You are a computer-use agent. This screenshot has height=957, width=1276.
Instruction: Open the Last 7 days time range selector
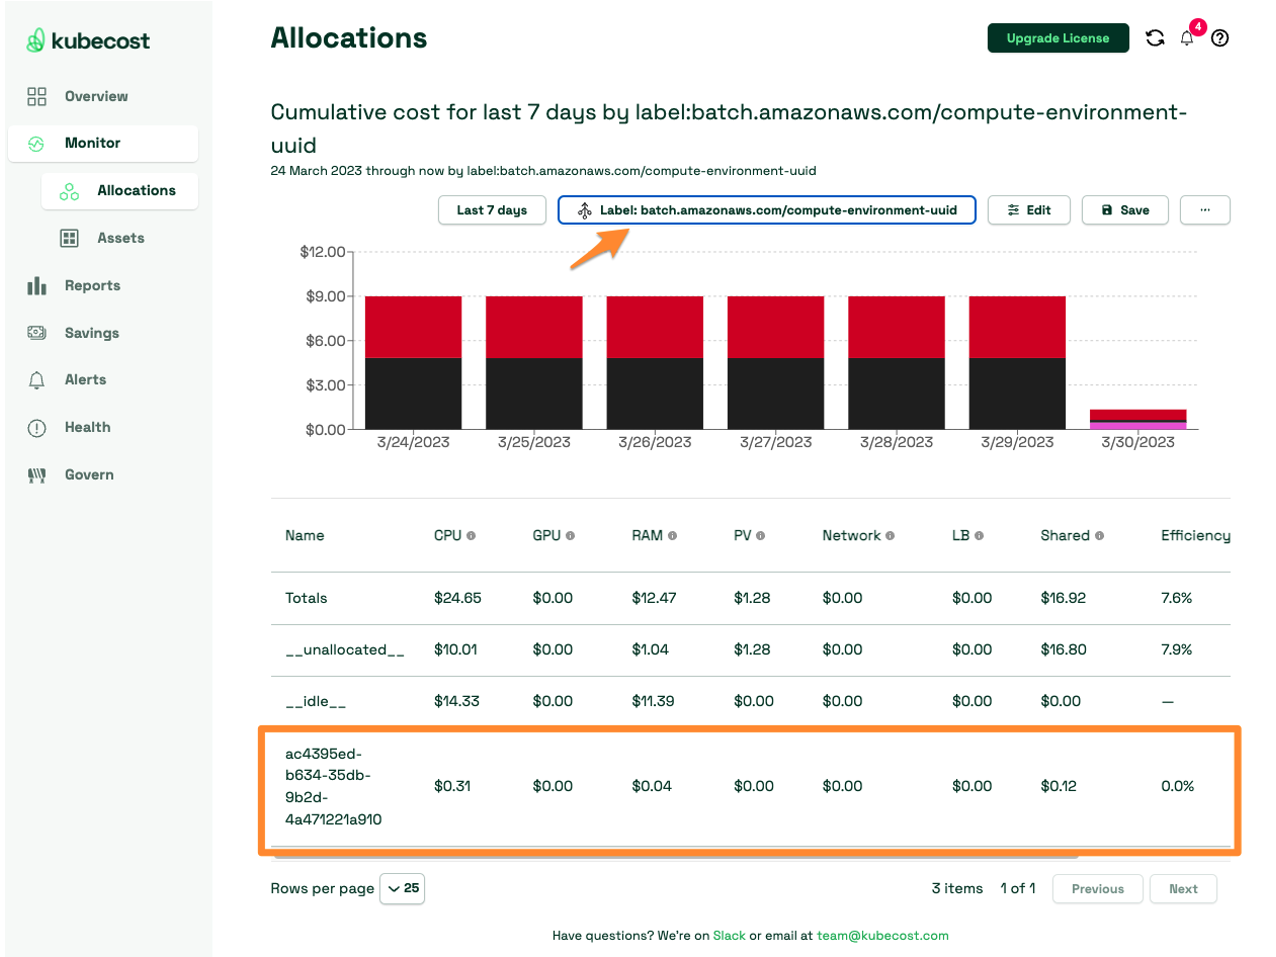coord(491,210)
